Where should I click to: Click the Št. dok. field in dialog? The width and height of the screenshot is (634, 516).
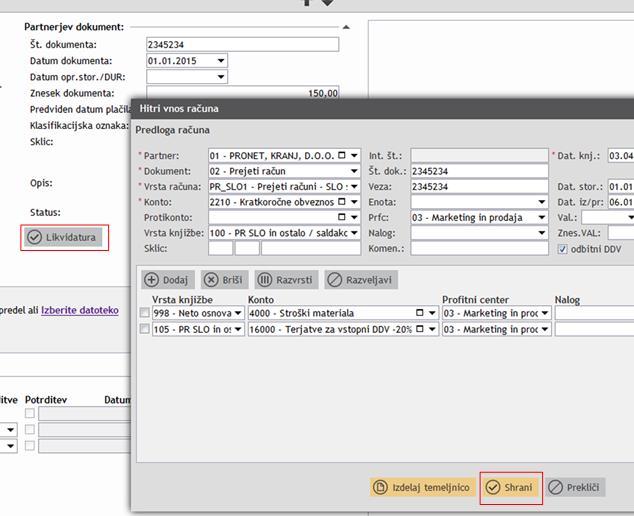tap(480, 171)
